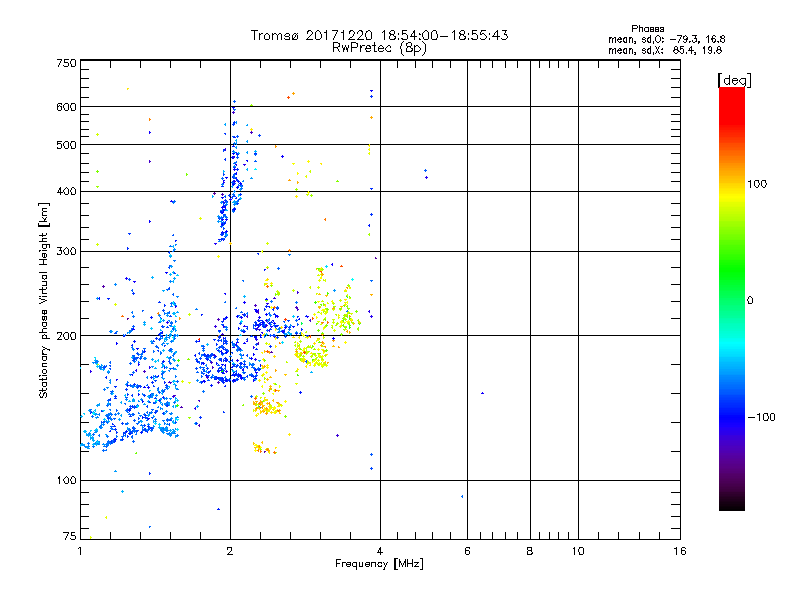Click x-axis tick label '2'
Viewport: 800px width, 600px height.
(230, 551)
